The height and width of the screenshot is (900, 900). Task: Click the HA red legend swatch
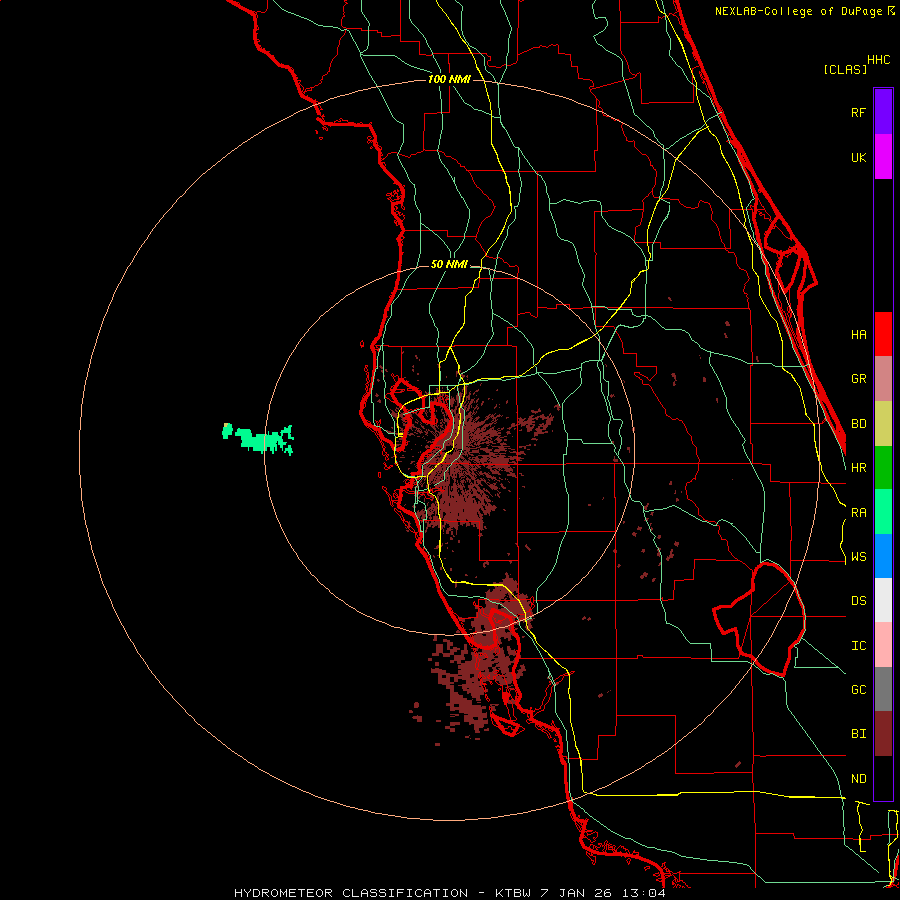[883, 334]
